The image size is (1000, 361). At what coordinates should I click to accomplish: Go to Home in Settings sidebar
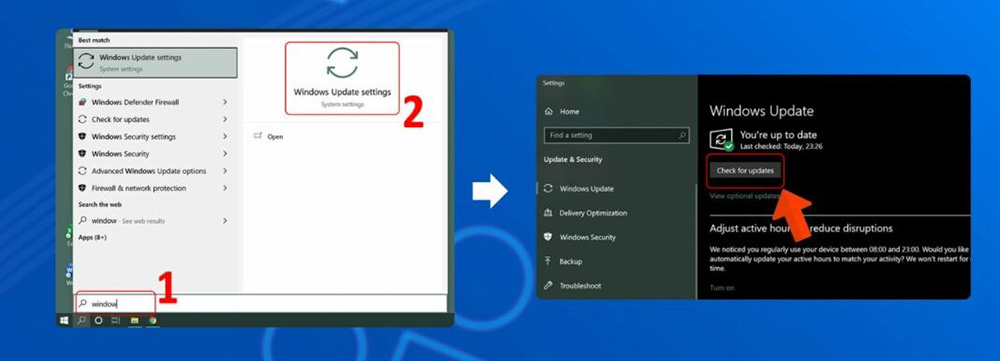562,111
